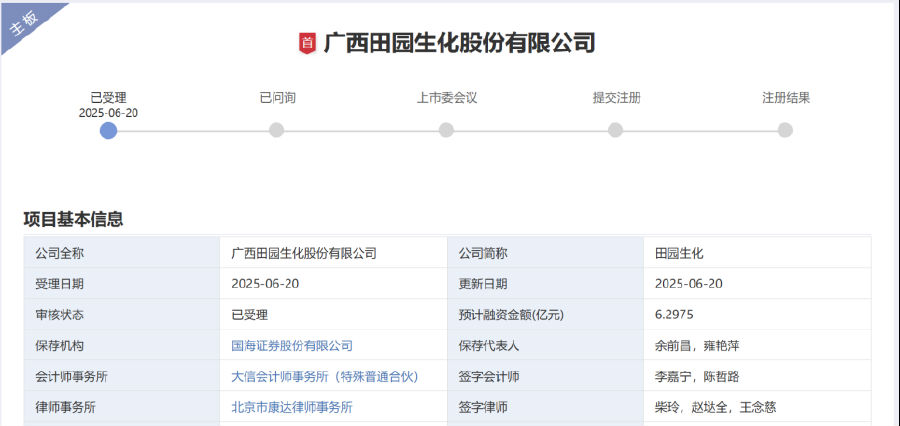Image resolution: width=900 pixels, height=426 pixels.
Task: Select the 已问询 progress step dot
Action: (x=277, y=130)
